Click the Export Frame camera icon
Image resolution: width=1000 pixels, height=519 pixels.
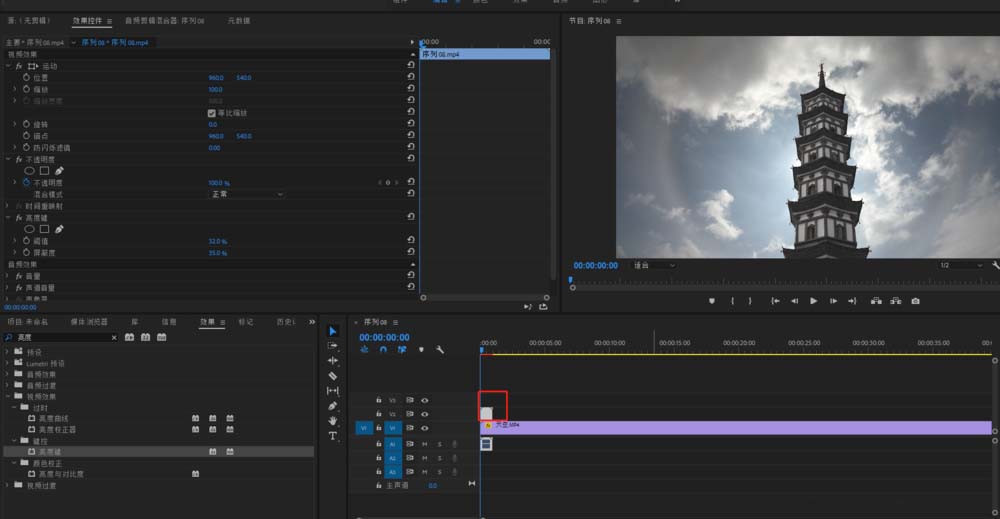[x=915, y=301]
